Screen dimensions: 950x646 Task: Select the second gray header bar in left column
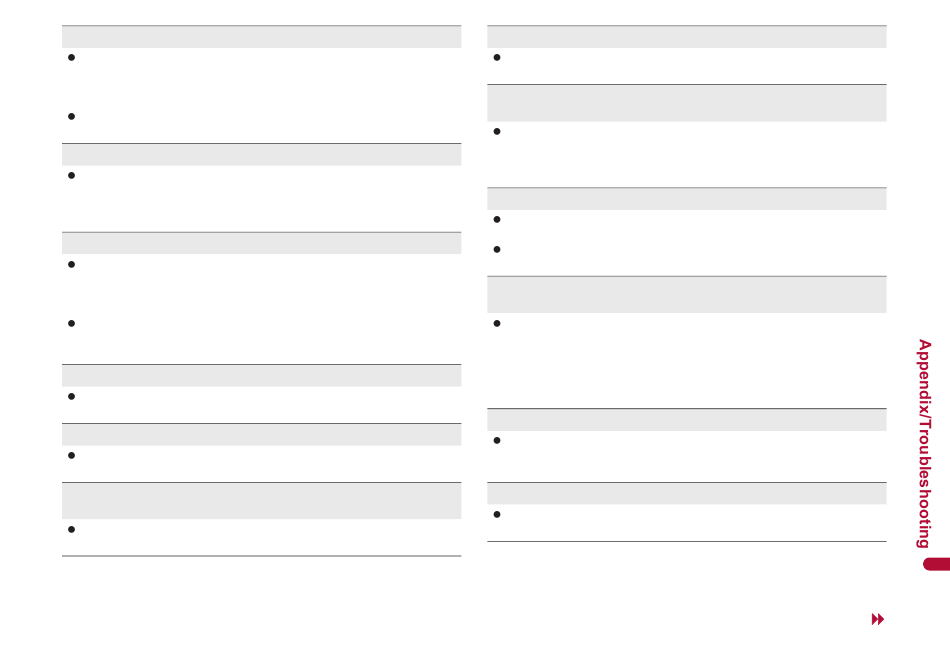261,155
